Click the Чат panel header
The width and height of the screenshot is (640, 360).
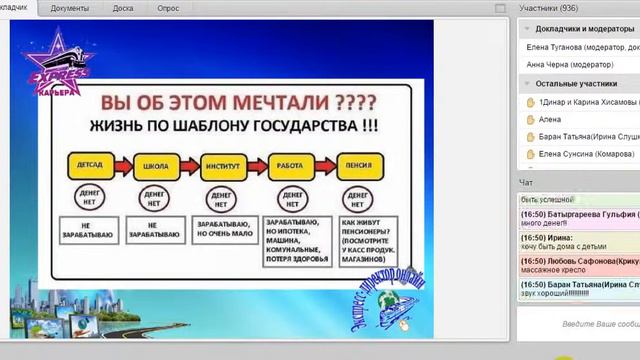coord(526,182)
